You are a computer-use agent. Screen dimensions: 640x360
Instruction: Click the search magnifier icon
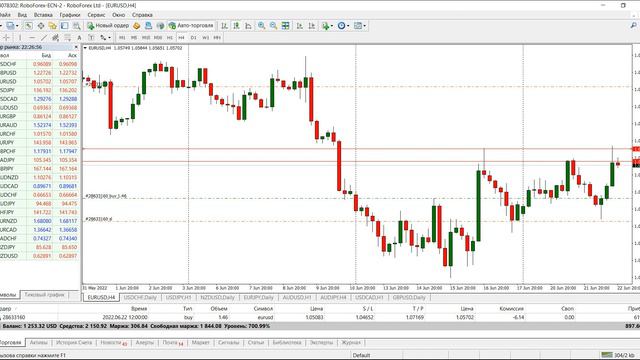[x=633, y=26]
